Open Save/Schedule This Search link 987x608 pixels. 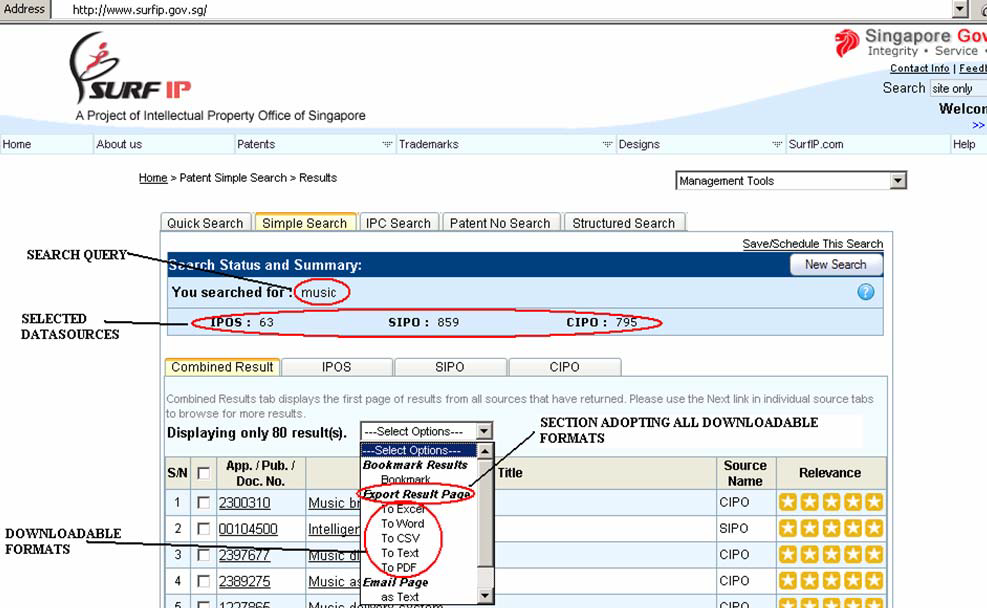(x=813, y=244)
